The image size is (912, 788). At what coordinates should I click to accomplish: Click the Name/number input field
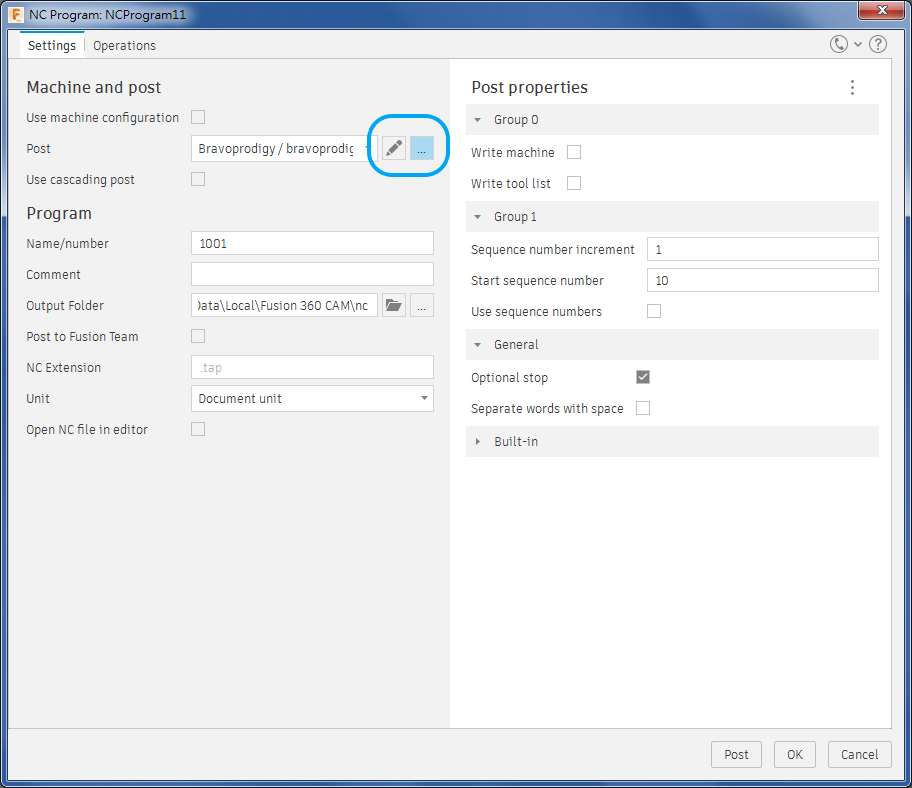click(x=312, y=244)
